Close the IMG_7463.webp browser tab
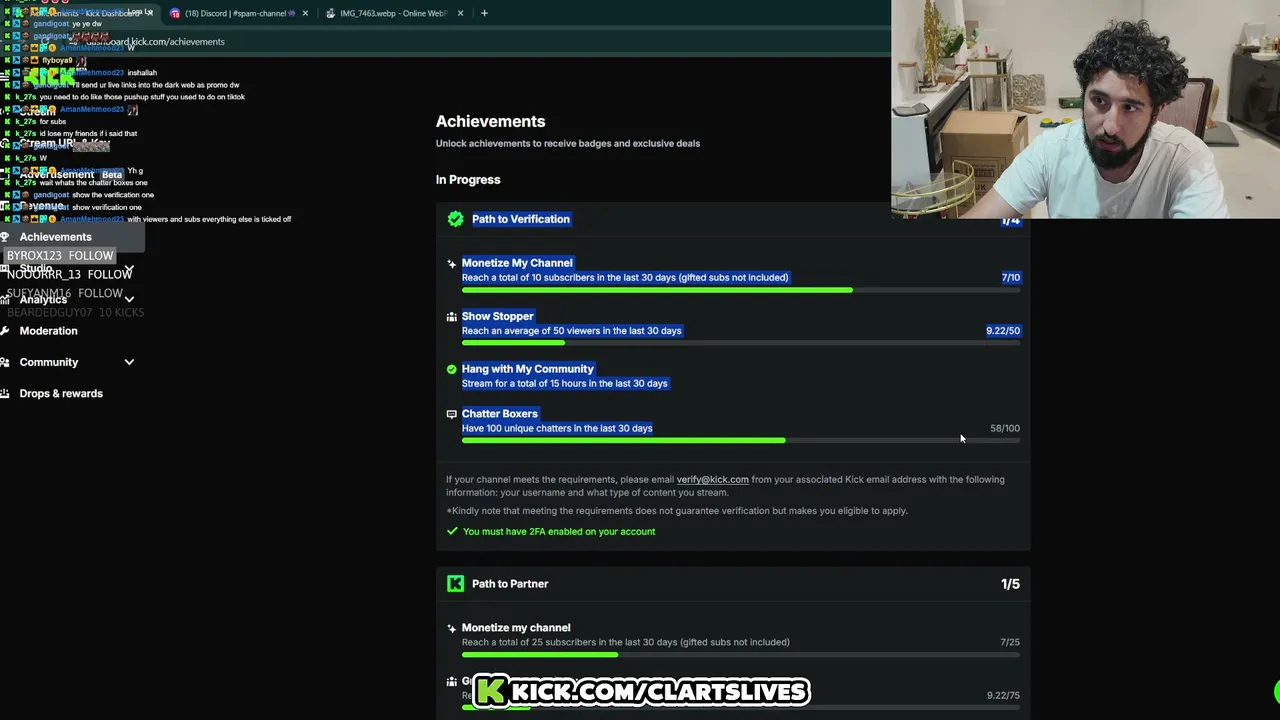The image size is (1280, 720). (x=461, y=13)
